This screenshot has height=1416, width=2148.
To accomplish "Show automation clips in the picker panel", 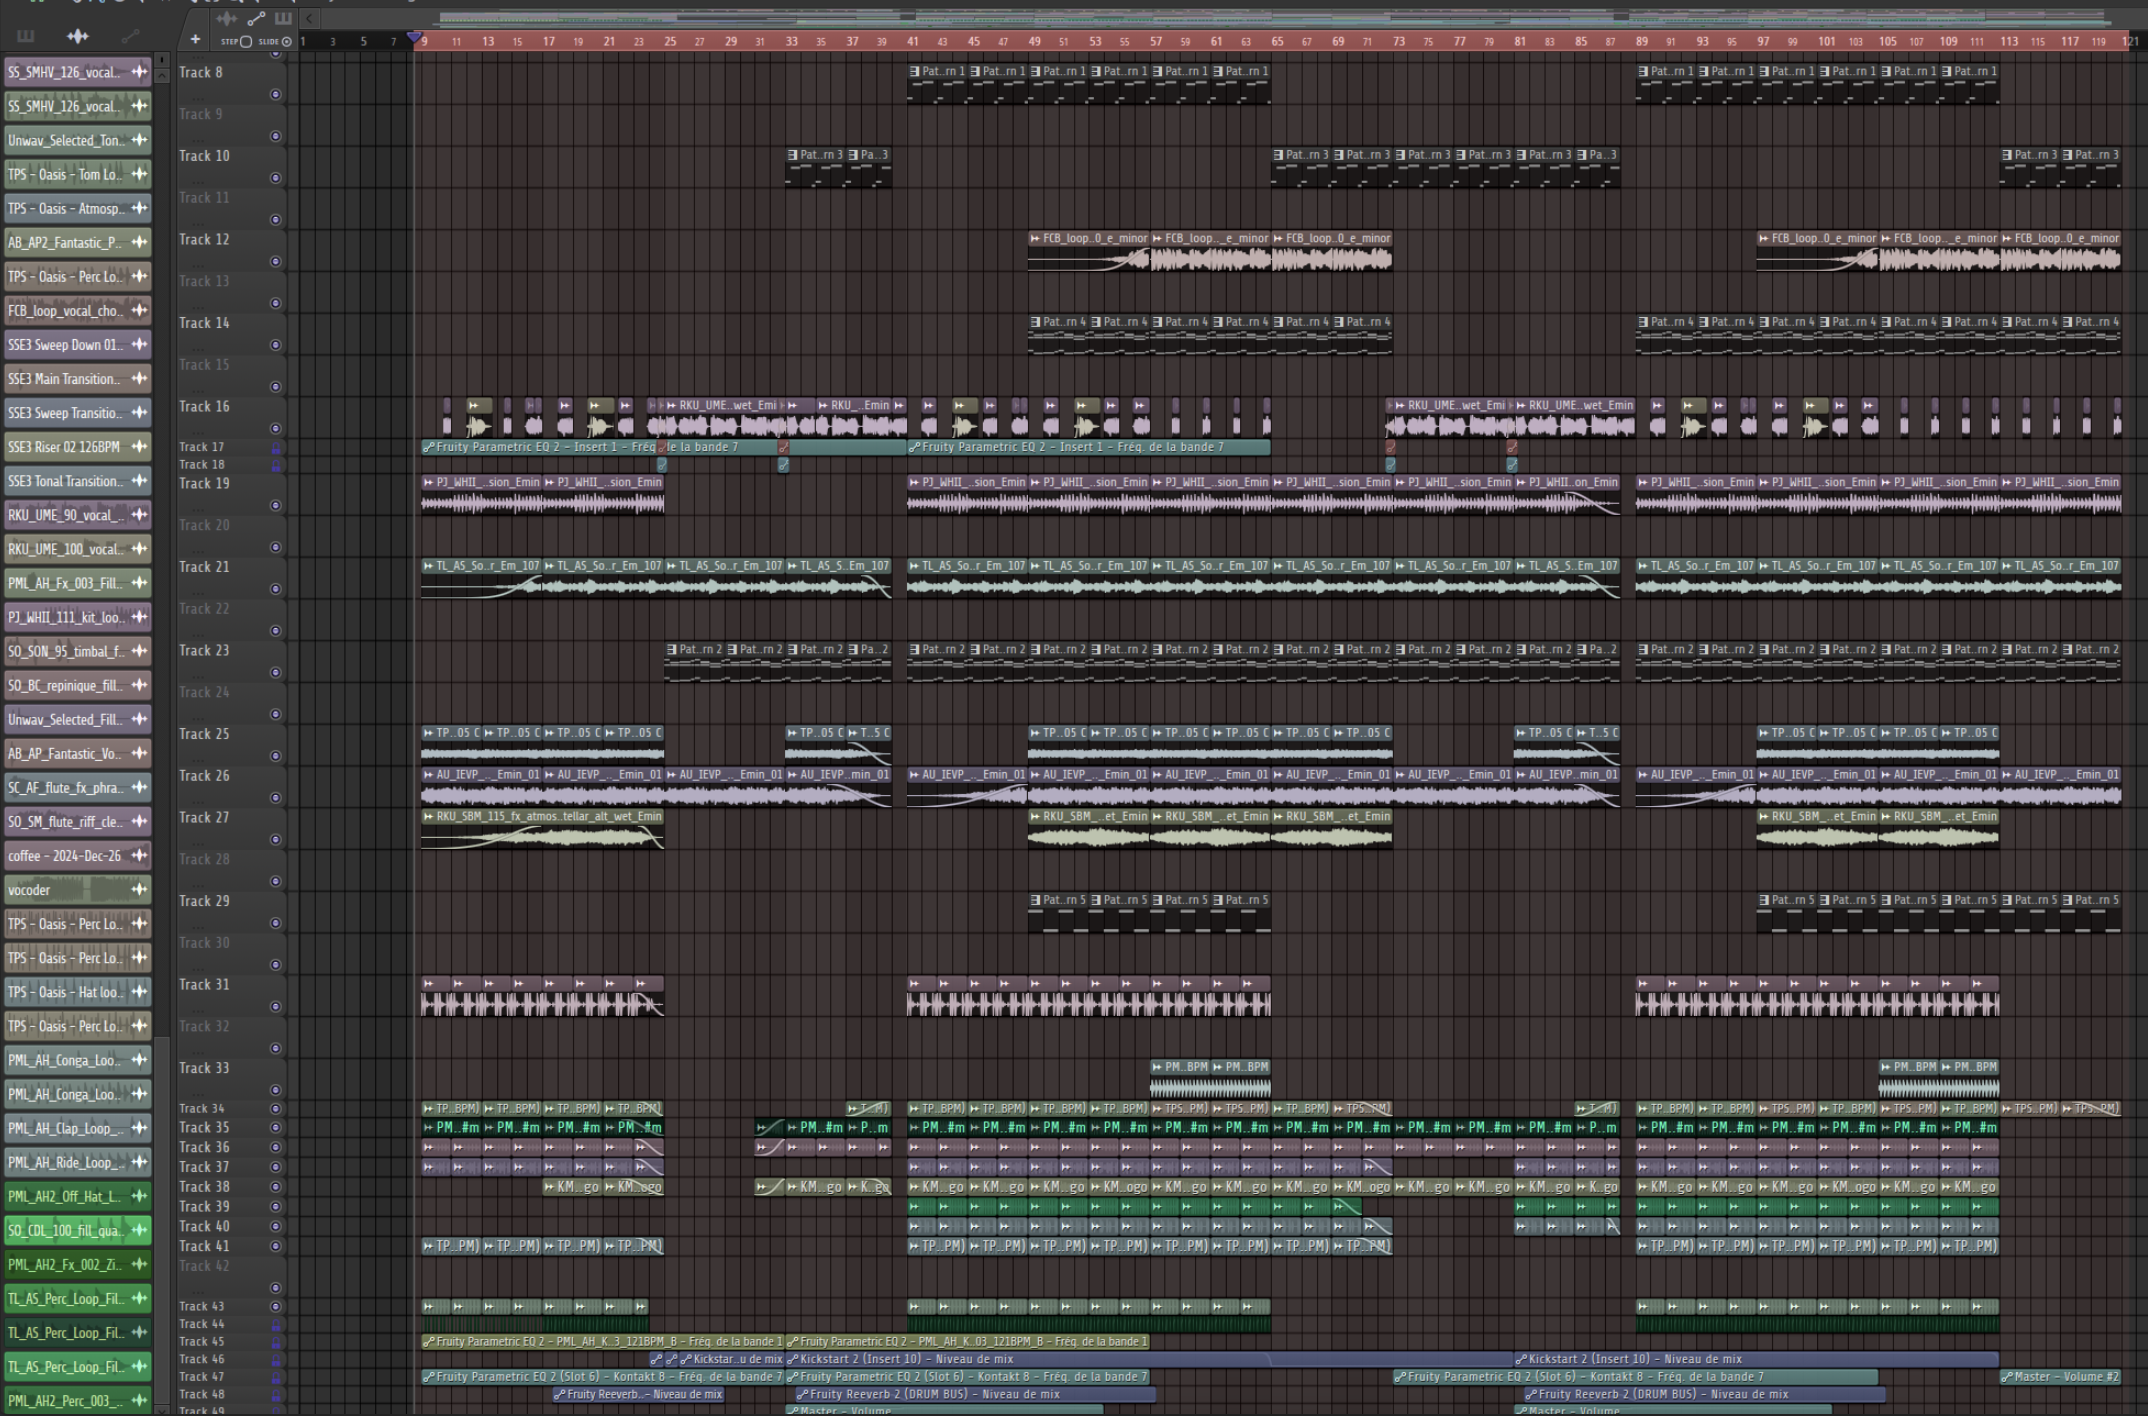I will tap(130, 36).
